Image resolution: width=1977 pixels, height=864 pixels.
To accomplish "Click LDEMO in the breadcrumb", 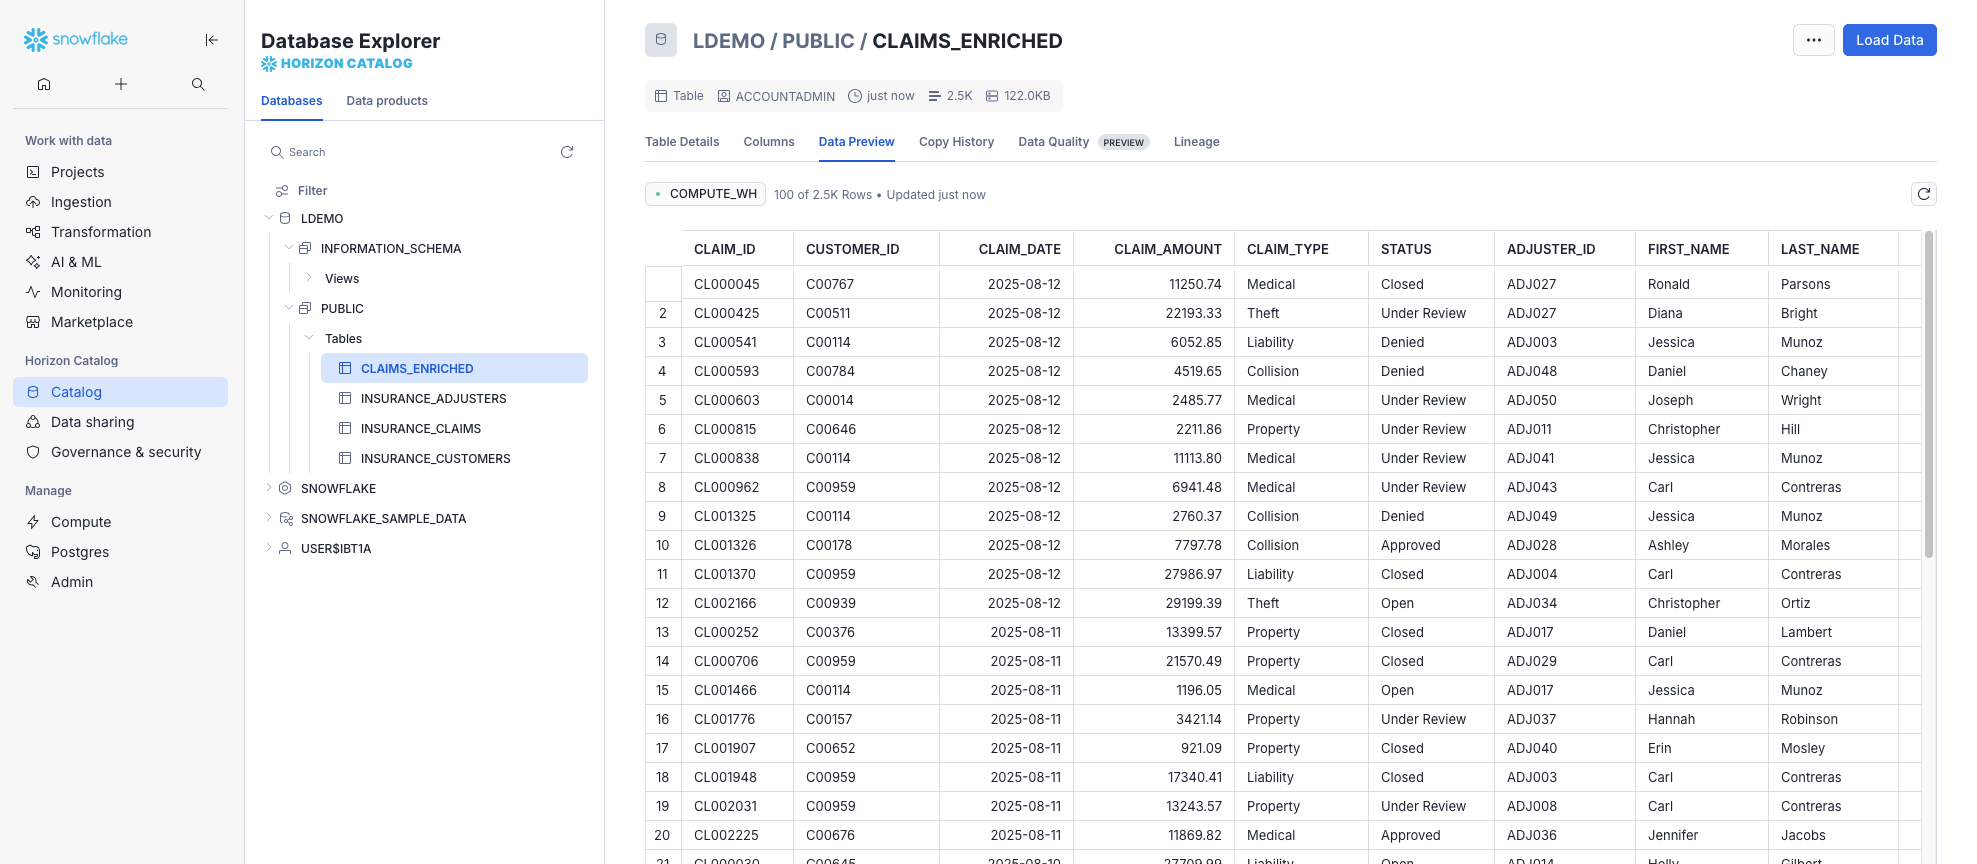I will click(728, 41).
